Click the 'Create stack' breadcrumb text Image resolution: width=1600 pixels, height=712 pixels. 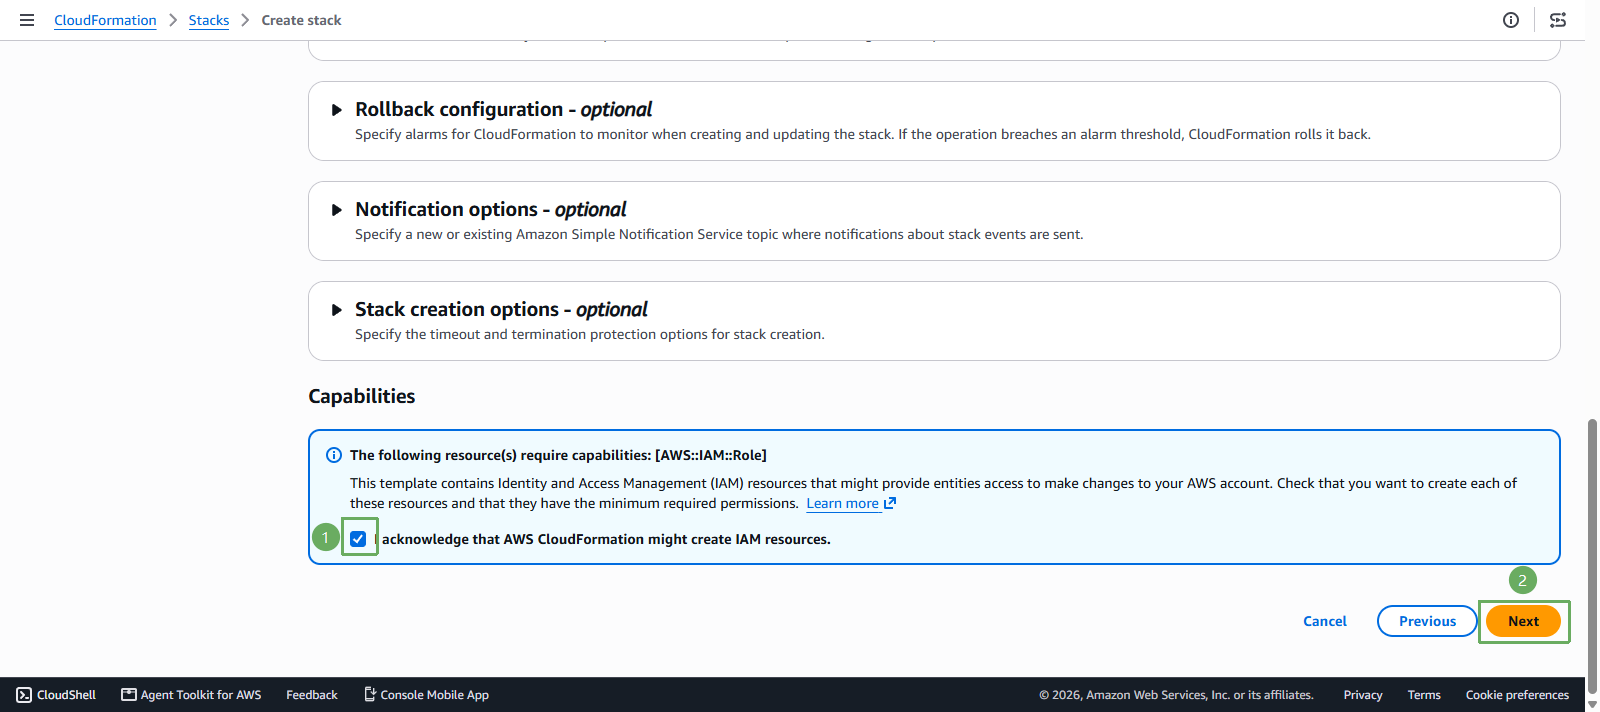(301, 20)
